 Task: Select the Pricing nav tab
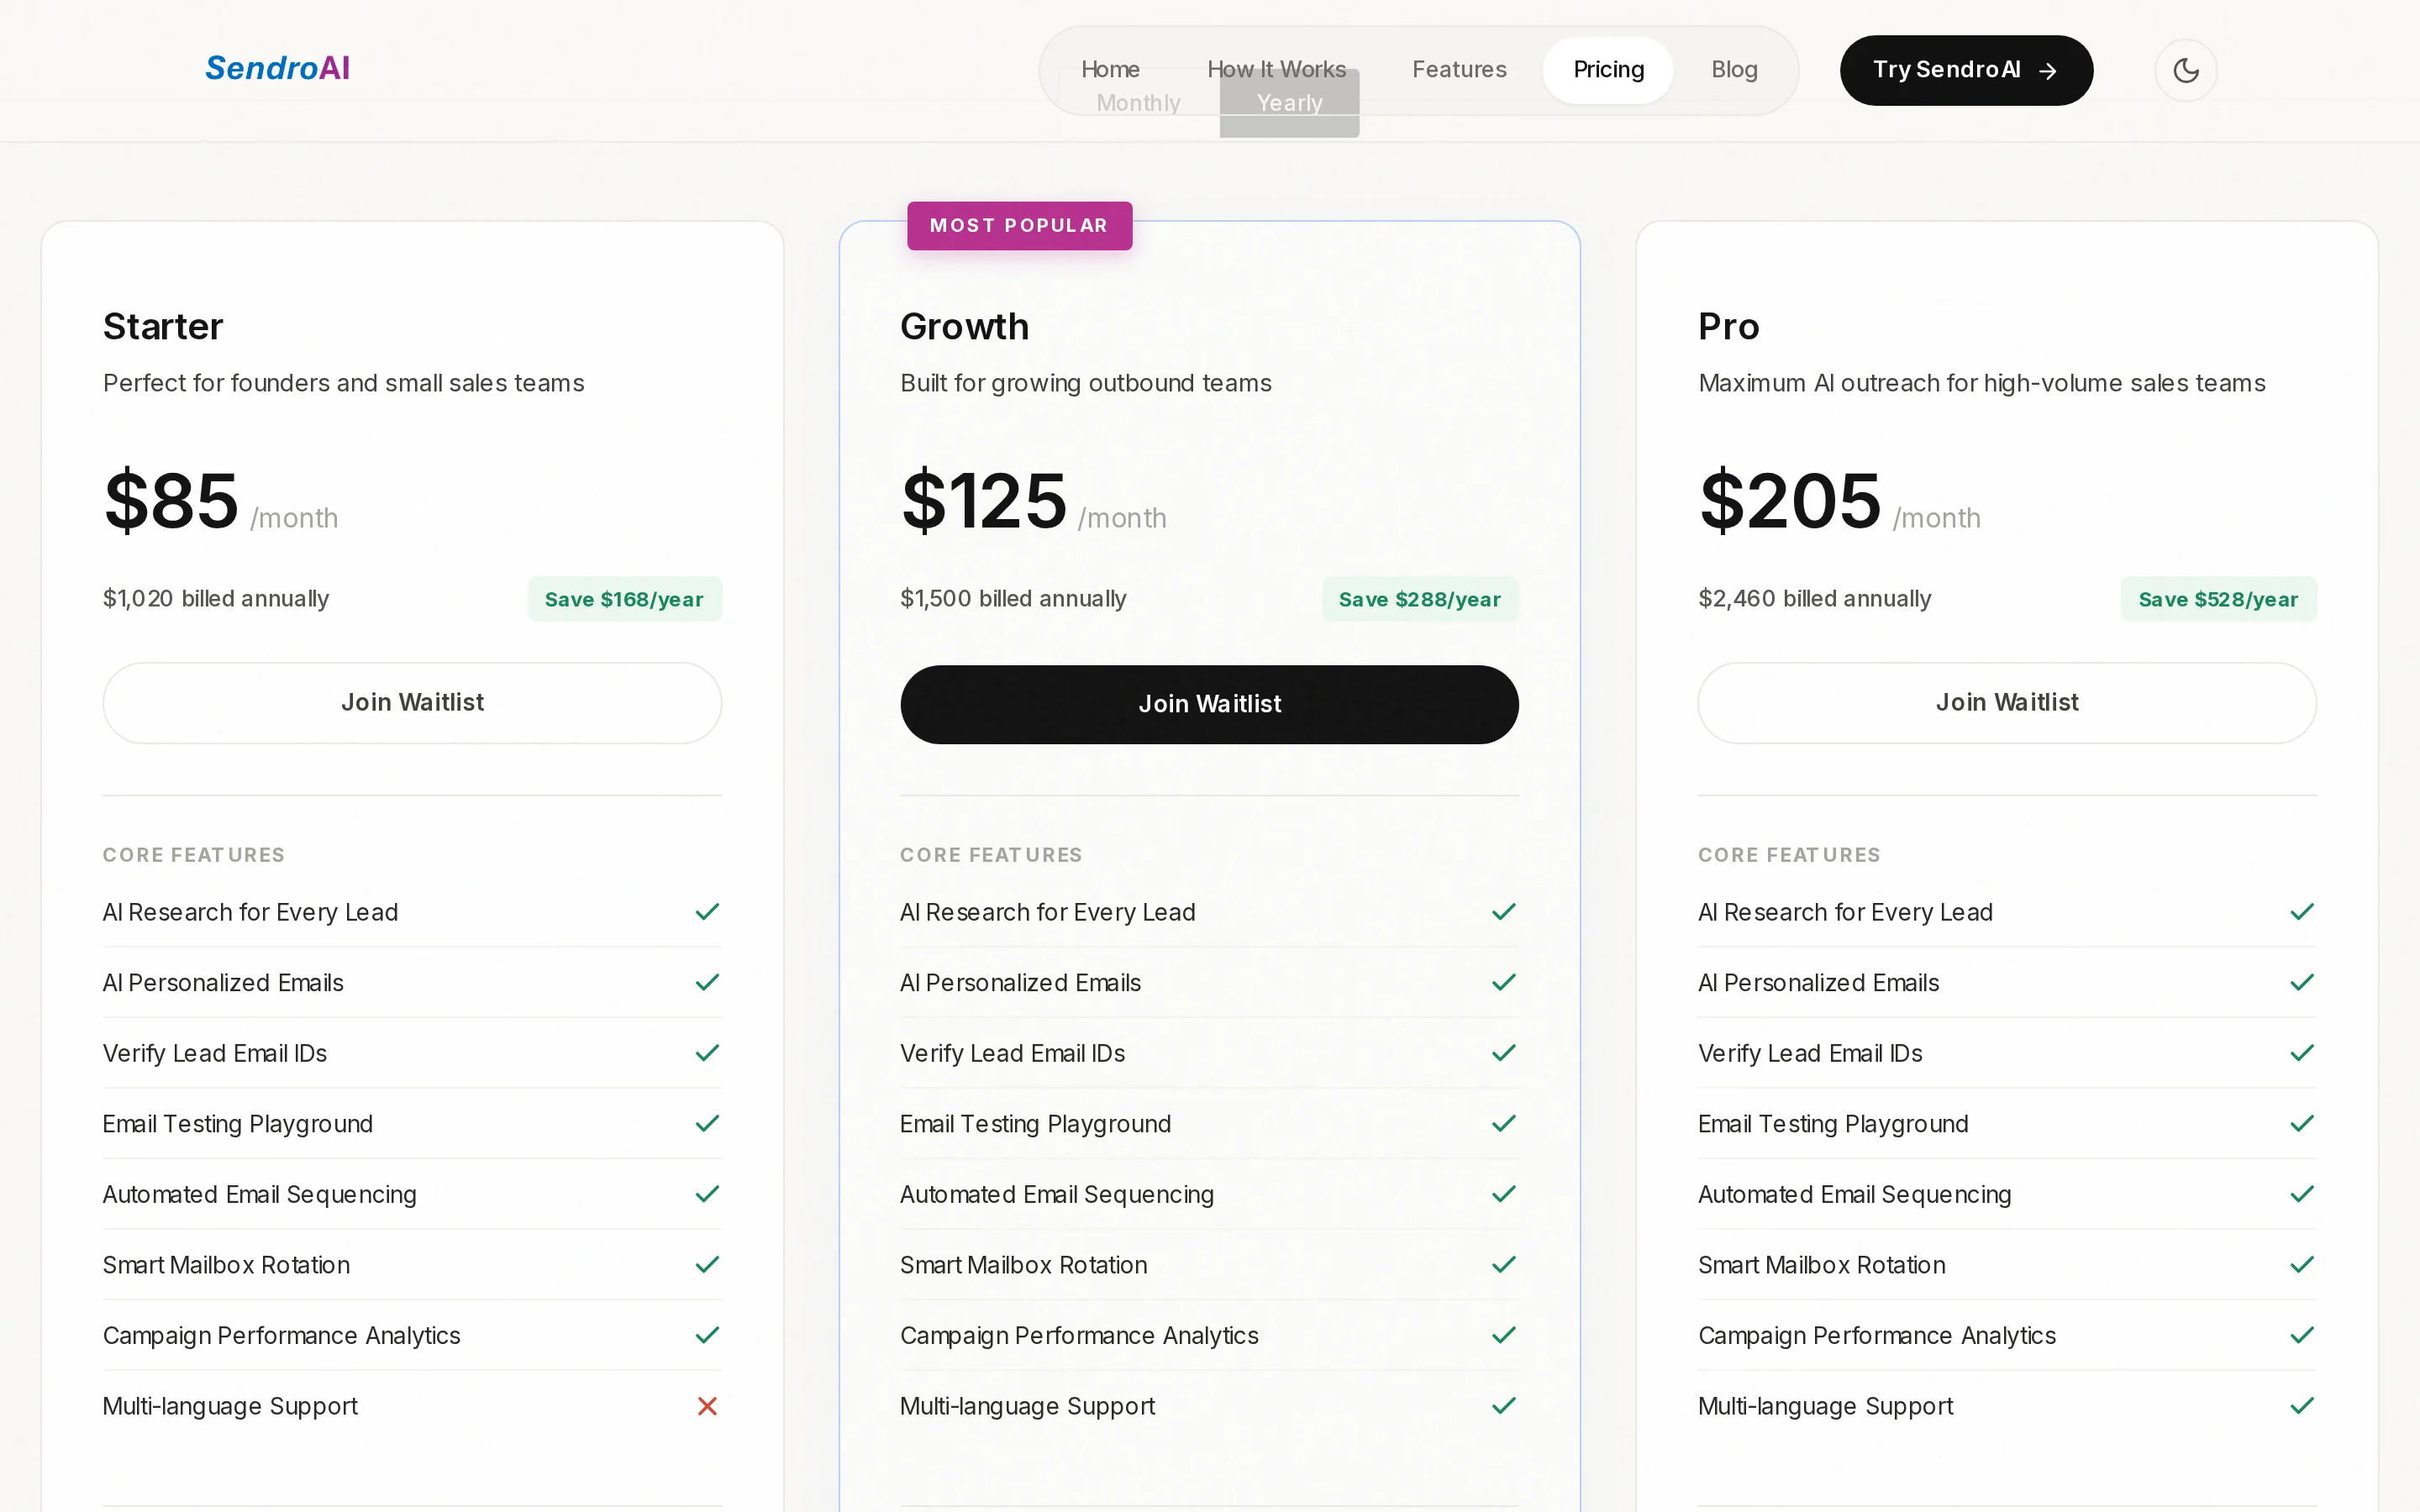[1608, 70]
